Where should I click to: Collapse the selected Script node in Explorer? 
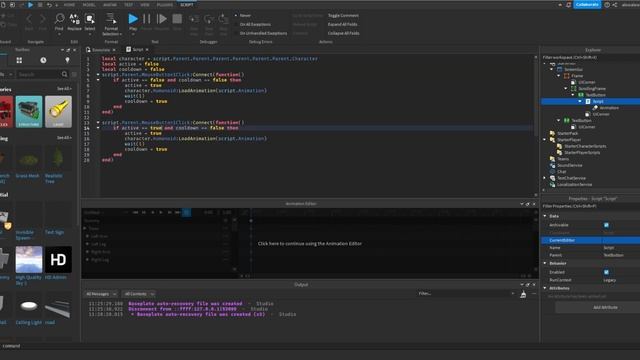[x=580, y=101]
